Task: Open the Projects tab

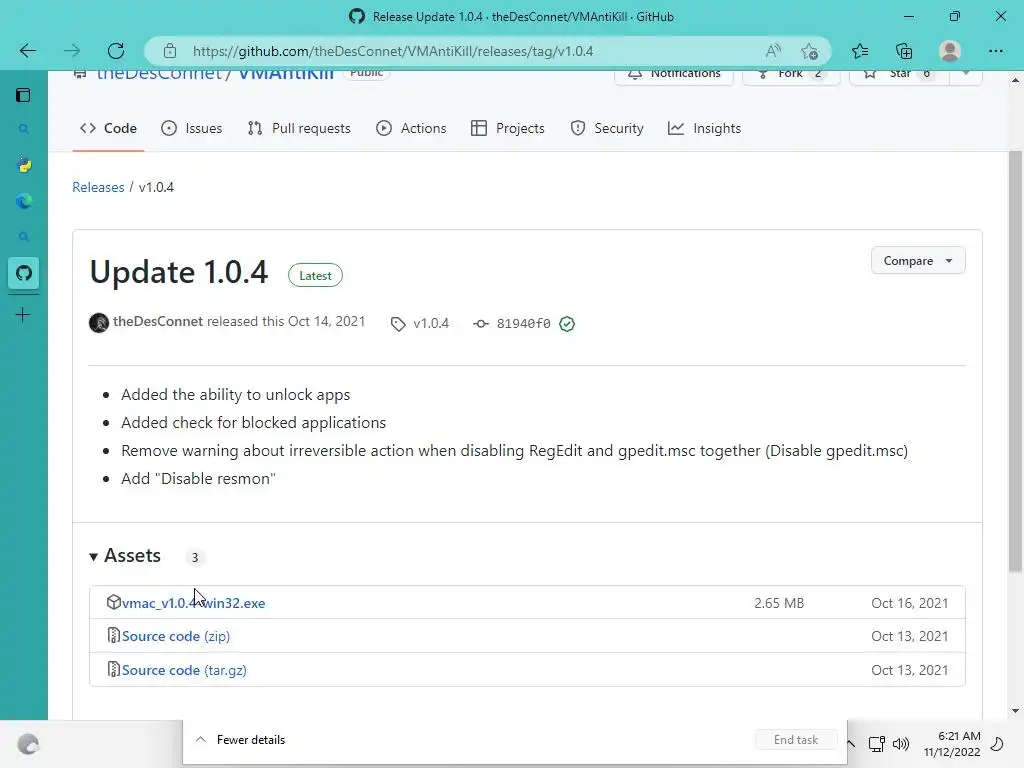Action: pyautogui.click(x=507, y=128)
